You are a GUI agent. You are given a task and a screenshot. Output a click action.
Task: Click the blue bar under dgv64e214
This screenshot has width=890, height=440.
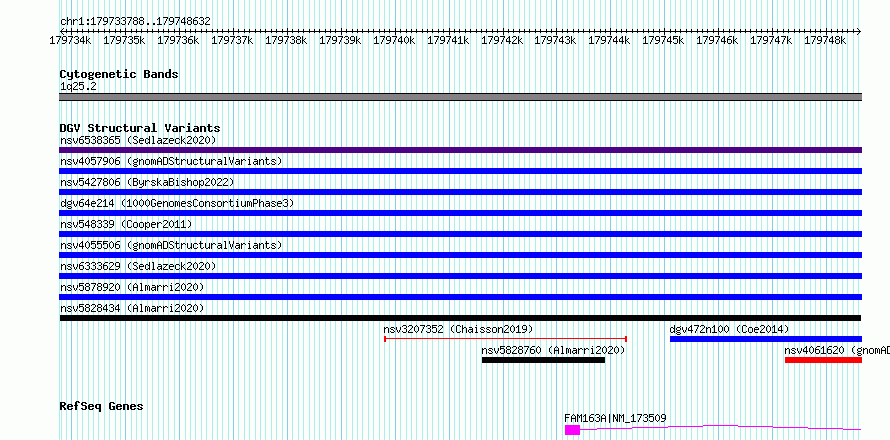pyautogui.click(x=460, y=213)
